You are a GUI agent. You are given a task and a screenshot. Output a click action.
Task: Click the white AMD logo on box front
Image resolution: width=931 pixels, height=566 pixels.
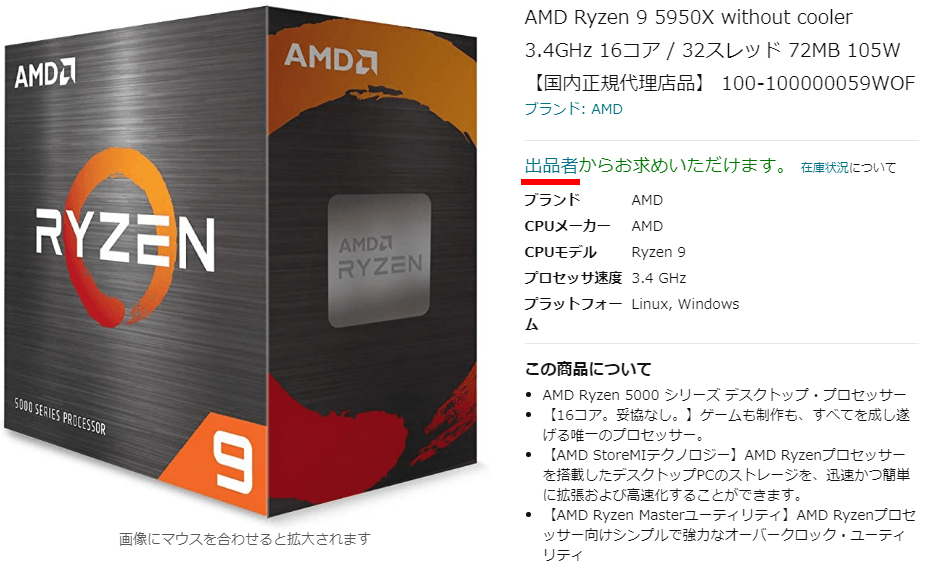(x=45, y=72)
